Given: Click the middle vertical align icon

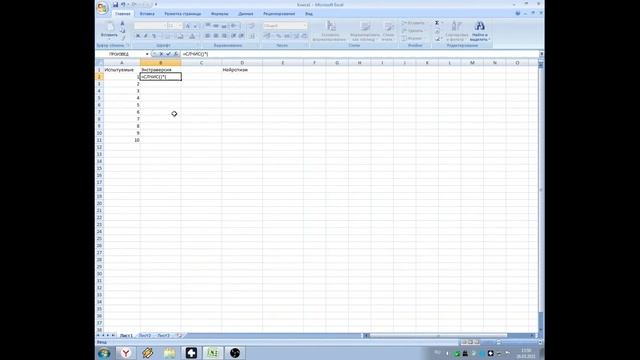Looking at the screenshot, I should pyautogui.click(x=216, y=26).
